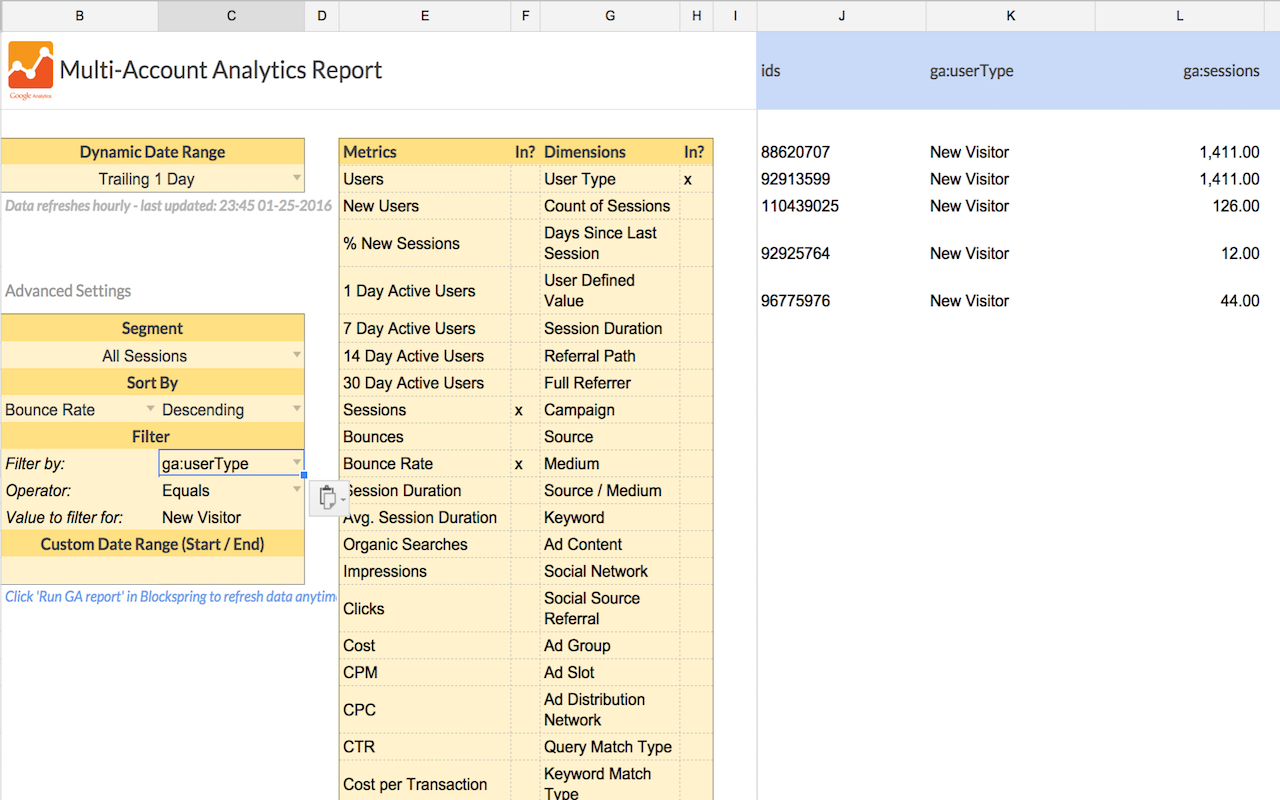Open the Descending sort order dropdown

294,409
